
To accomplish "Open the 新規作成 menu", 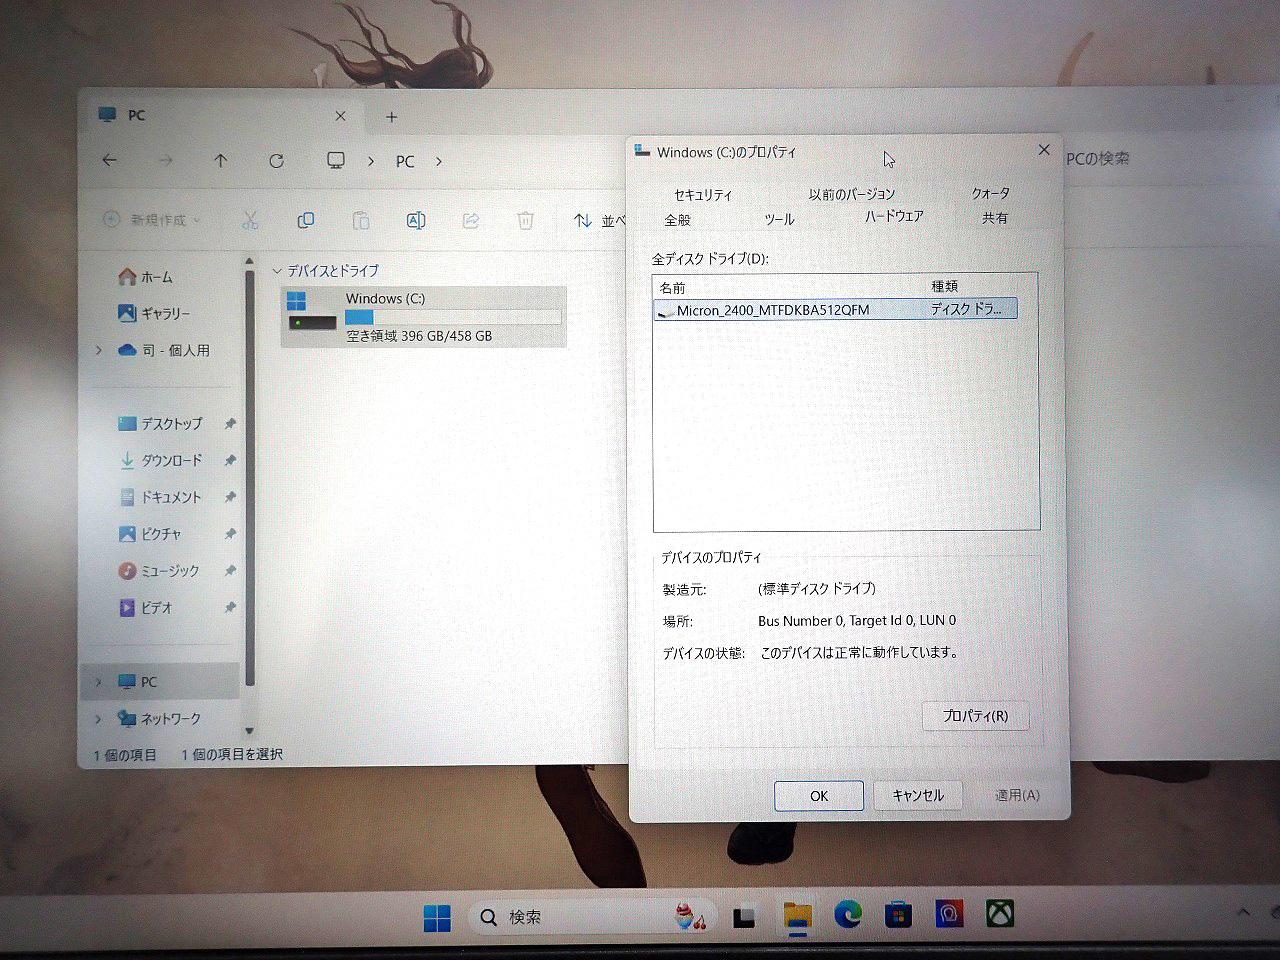I will click(152, 220).
